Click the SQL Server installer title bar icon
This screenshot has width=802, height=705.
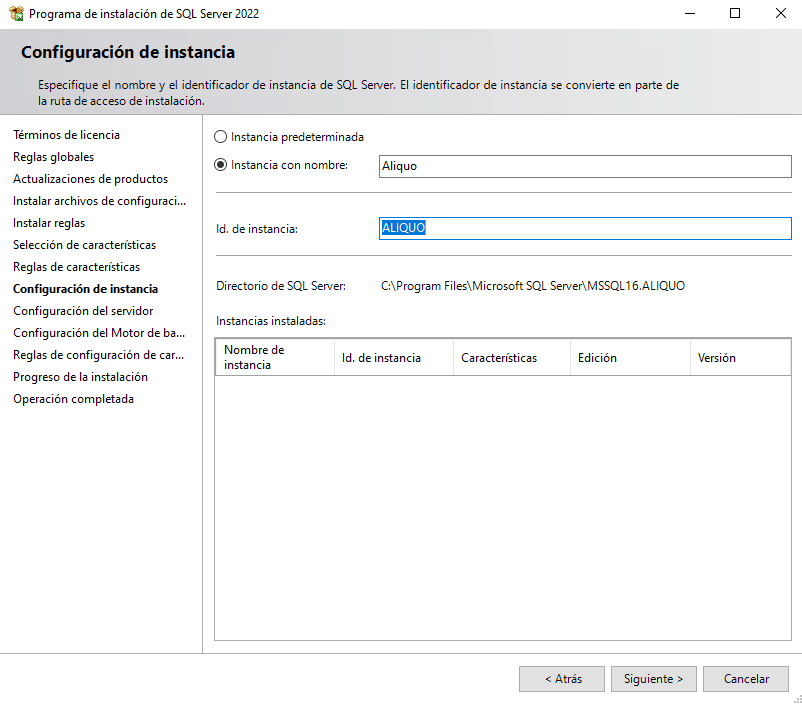click(x=16, y=14)
